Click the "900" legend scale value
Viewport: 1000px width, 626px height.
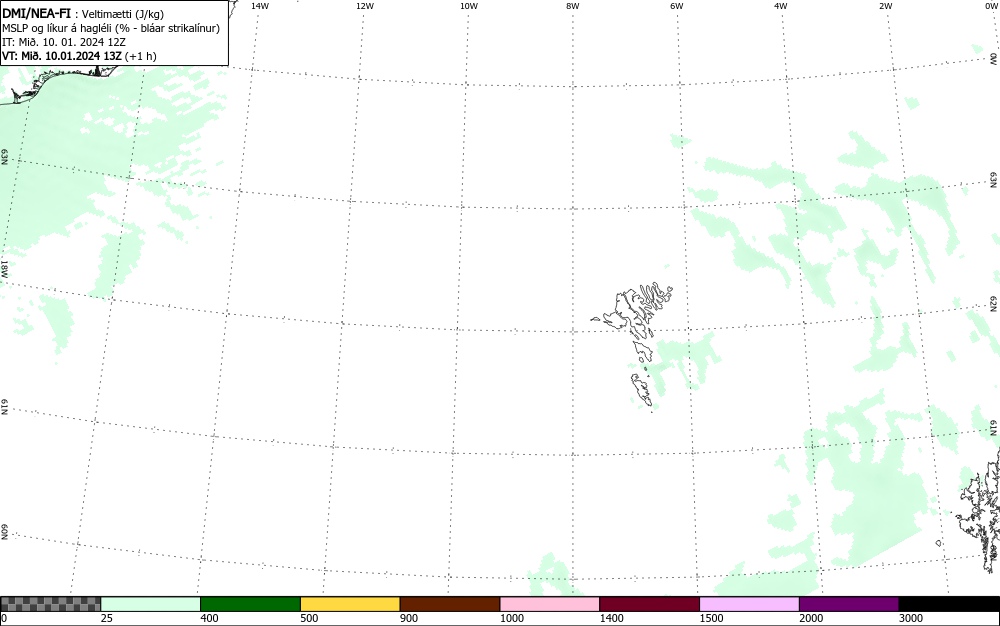coord(409,618)
